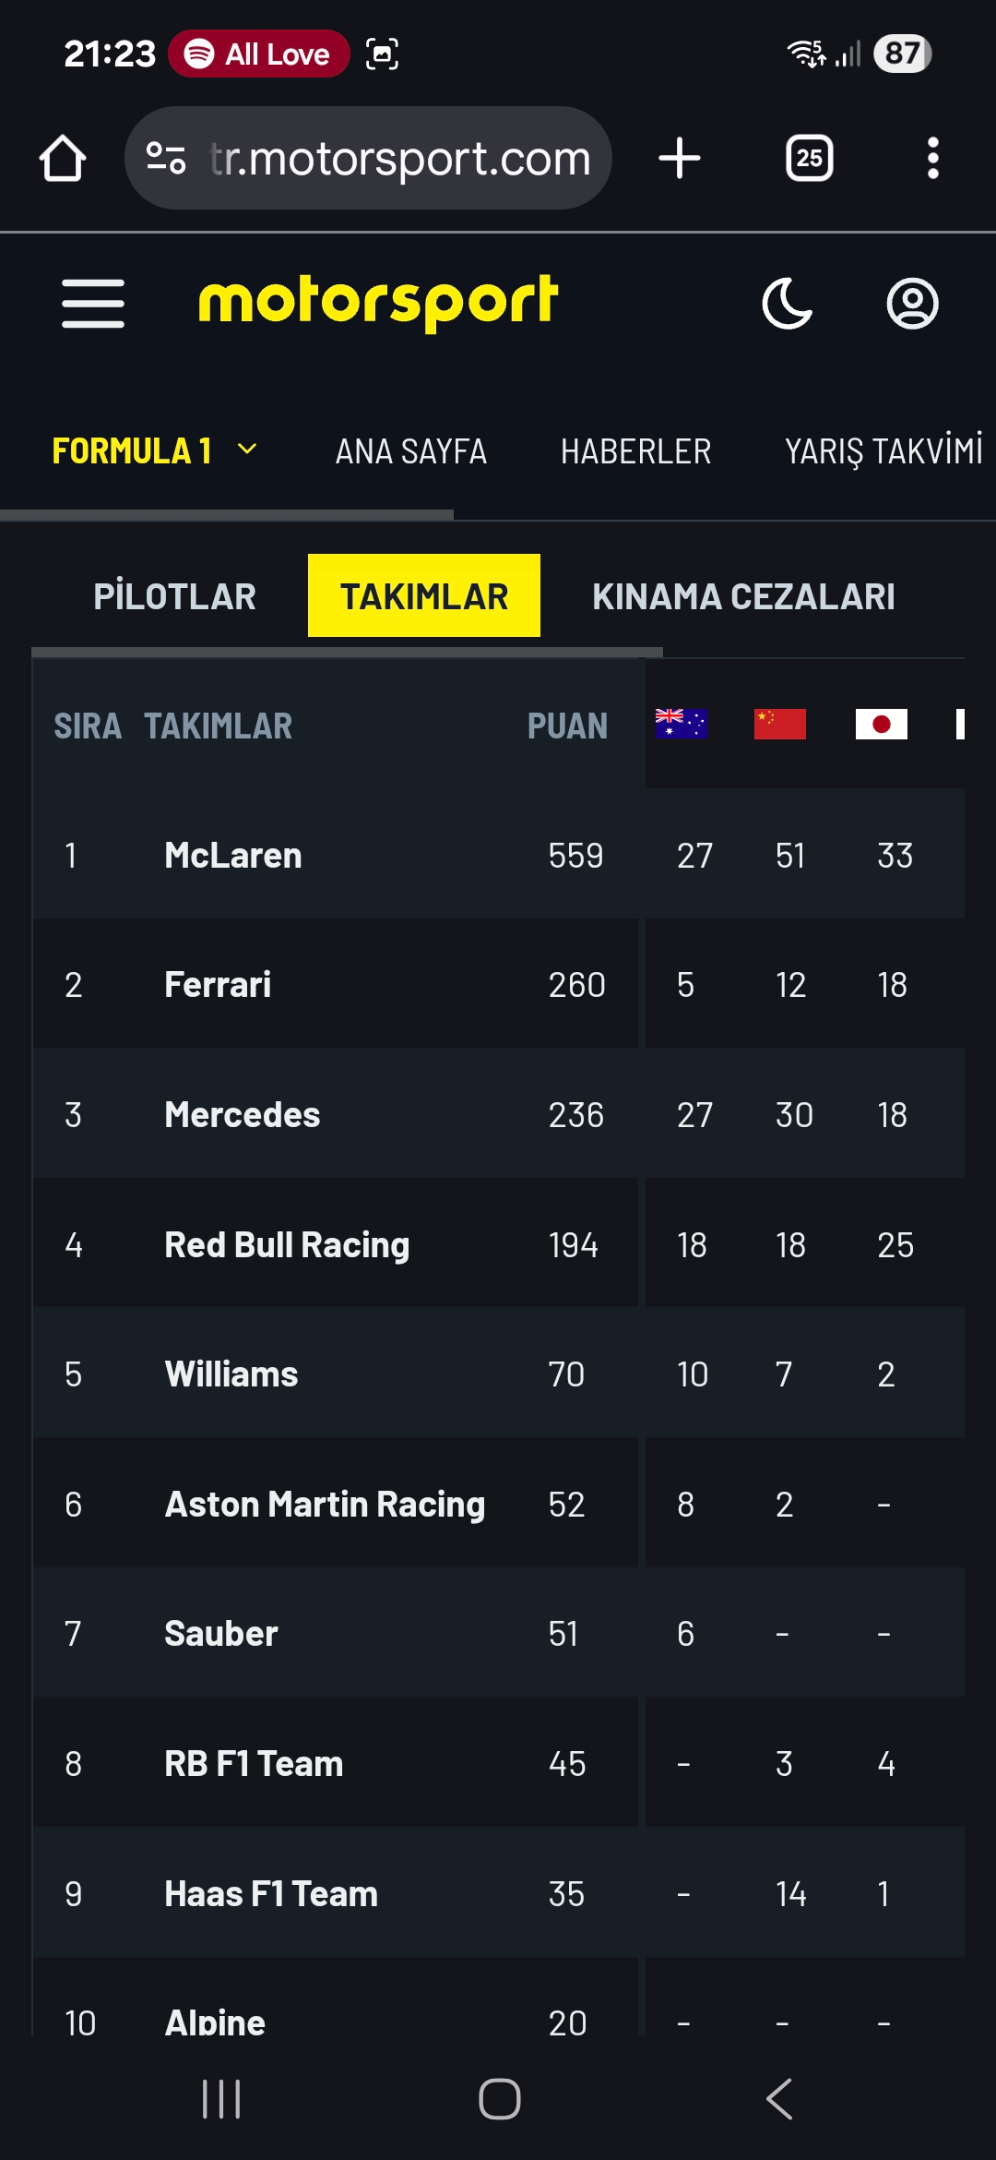Screen dimensions: 996x2160
Task: Open the KINAMA CEZALARI tab
Action: pos(743,596)
